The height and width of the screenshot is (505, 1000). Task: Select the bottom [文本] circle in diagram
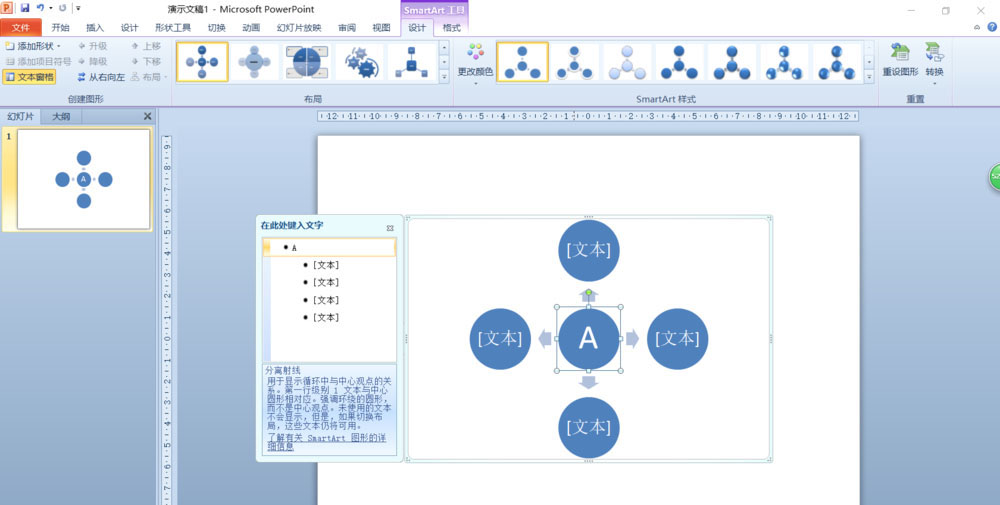pos(588,427)
